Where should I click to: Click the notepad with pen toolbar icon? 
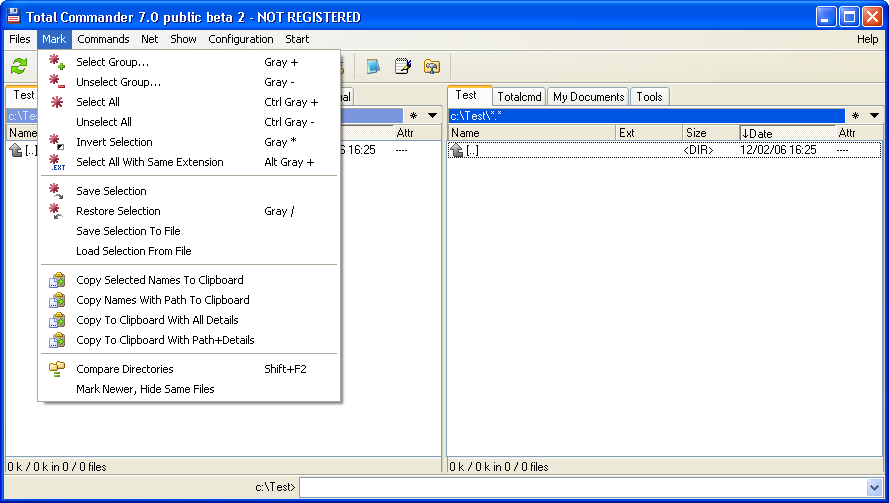(x=403, y=66)
